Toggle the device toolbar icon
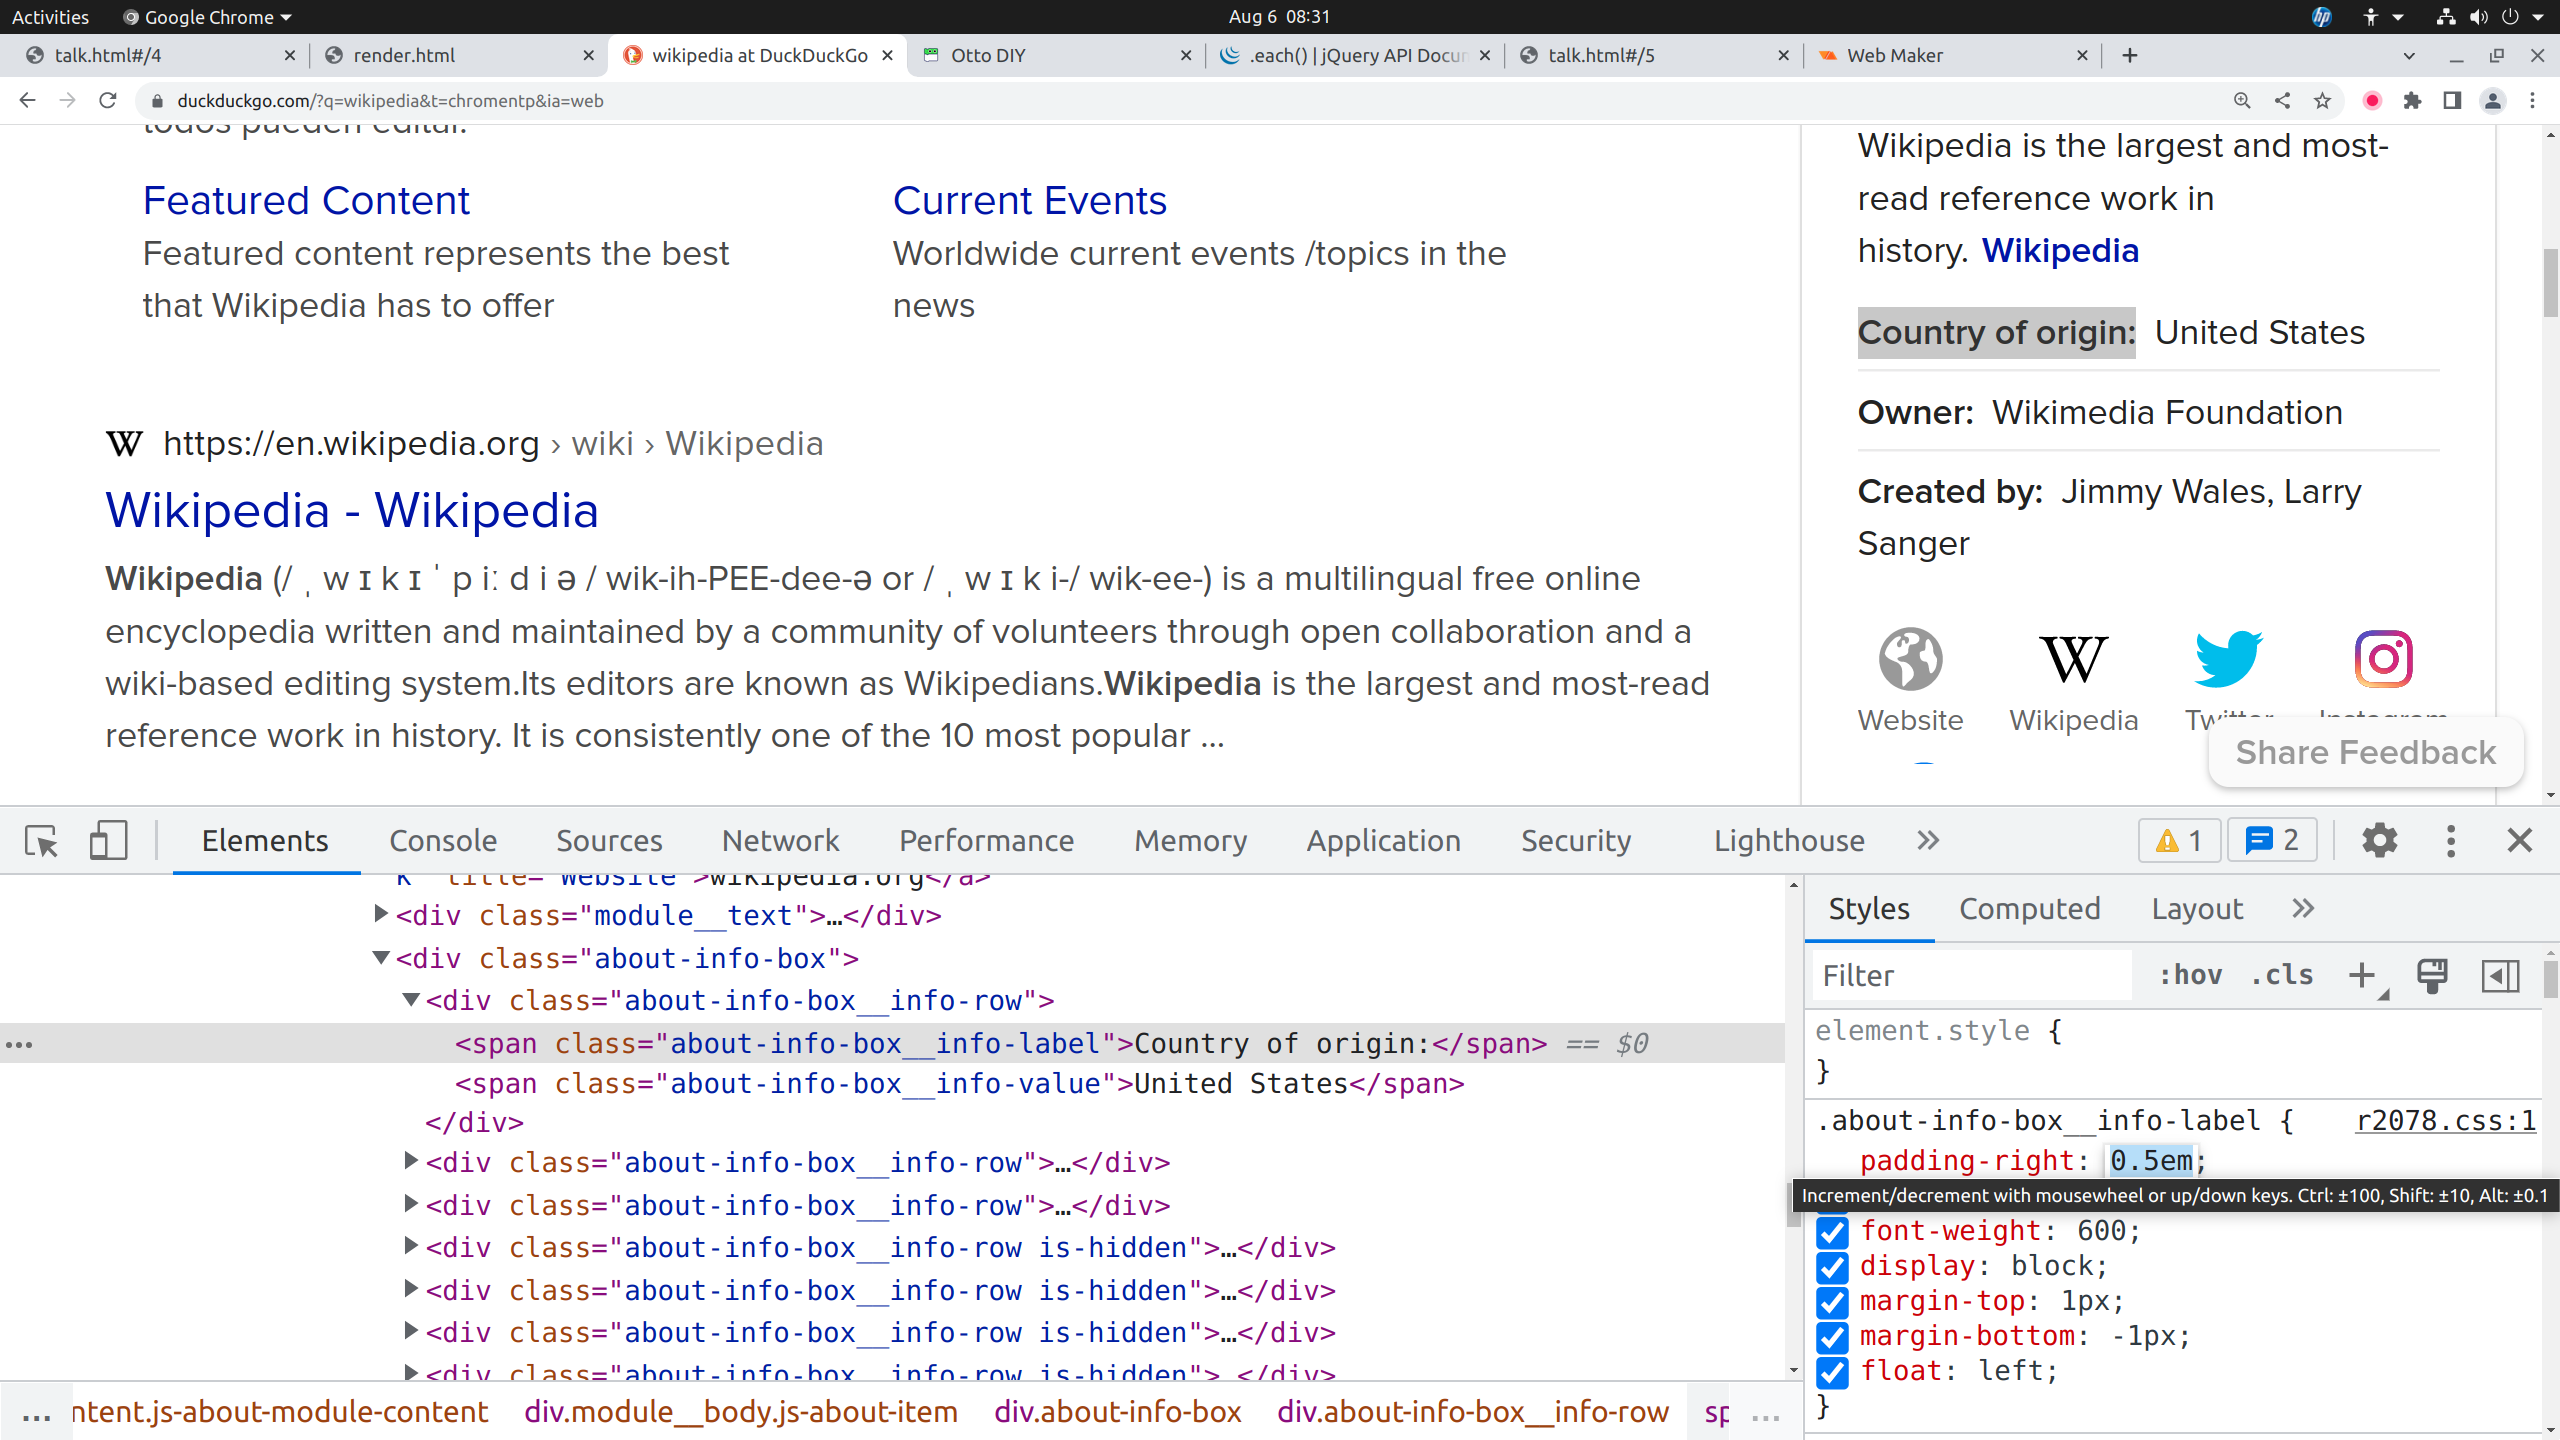Image resolution: width=2560 pixels, height=1440 pixels. [108, 841]
